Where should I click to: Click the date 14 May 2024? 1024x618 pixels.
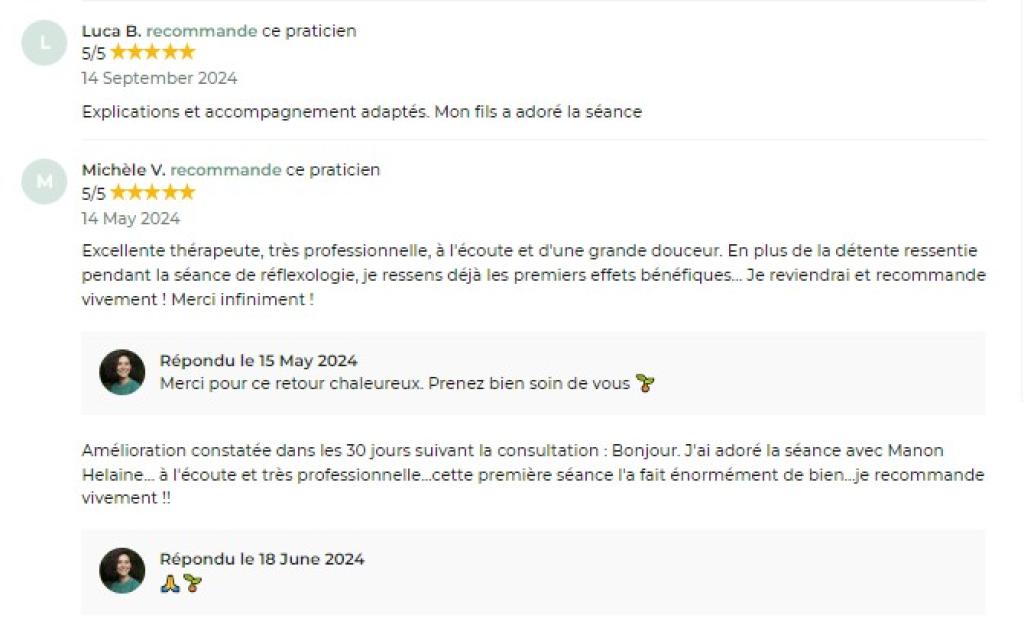tap(130, 218)
